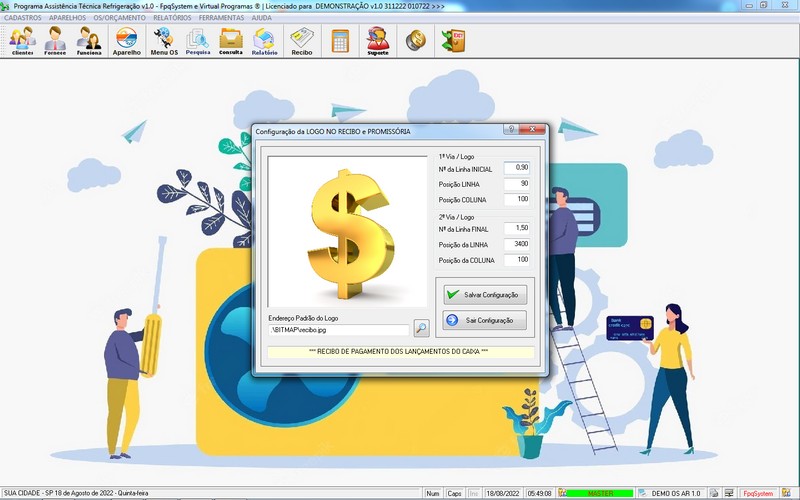Click the Sair Configuração button
This screenshot has width=800, height=500.
[485, 320]
